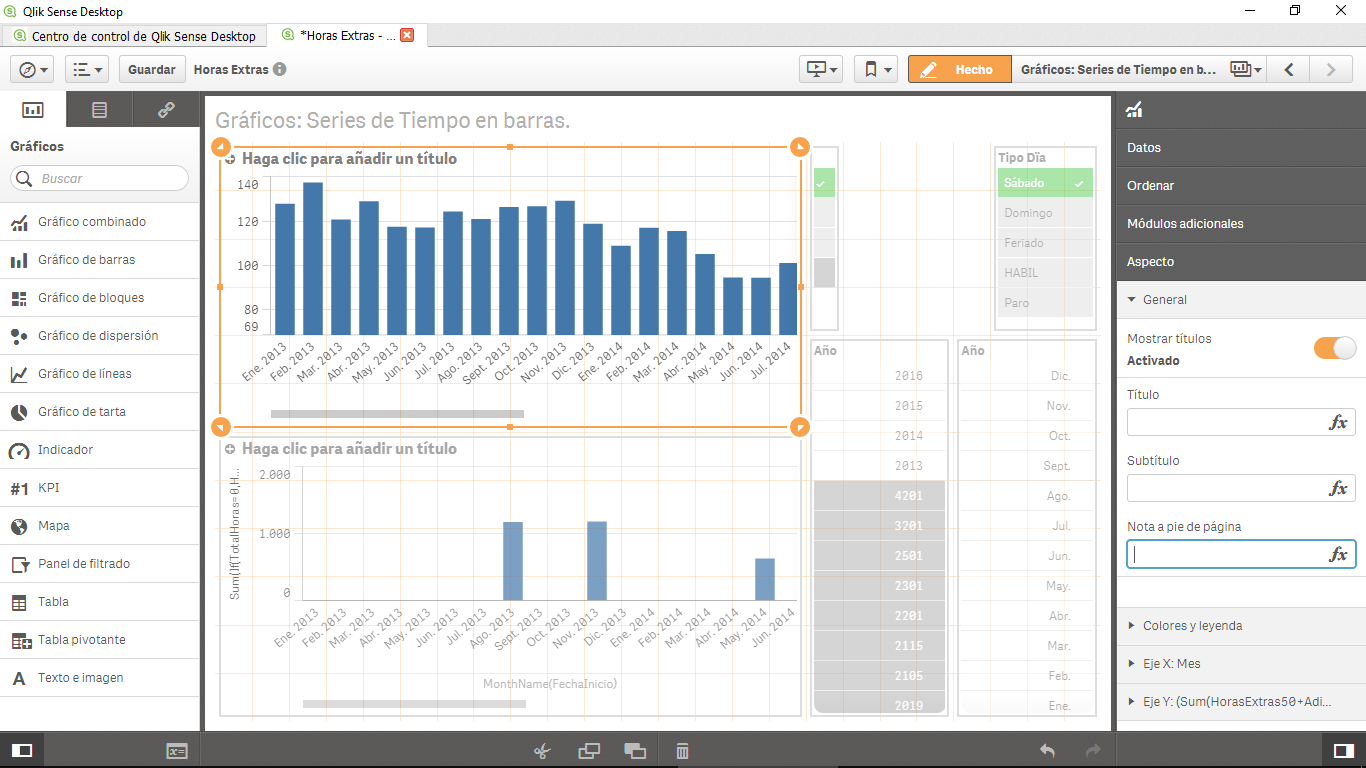Image resolution: width=1366 pixels, height=768 pixels.
Task: Click the copy icon in bottom toolbar
Action: coord(589,751)
